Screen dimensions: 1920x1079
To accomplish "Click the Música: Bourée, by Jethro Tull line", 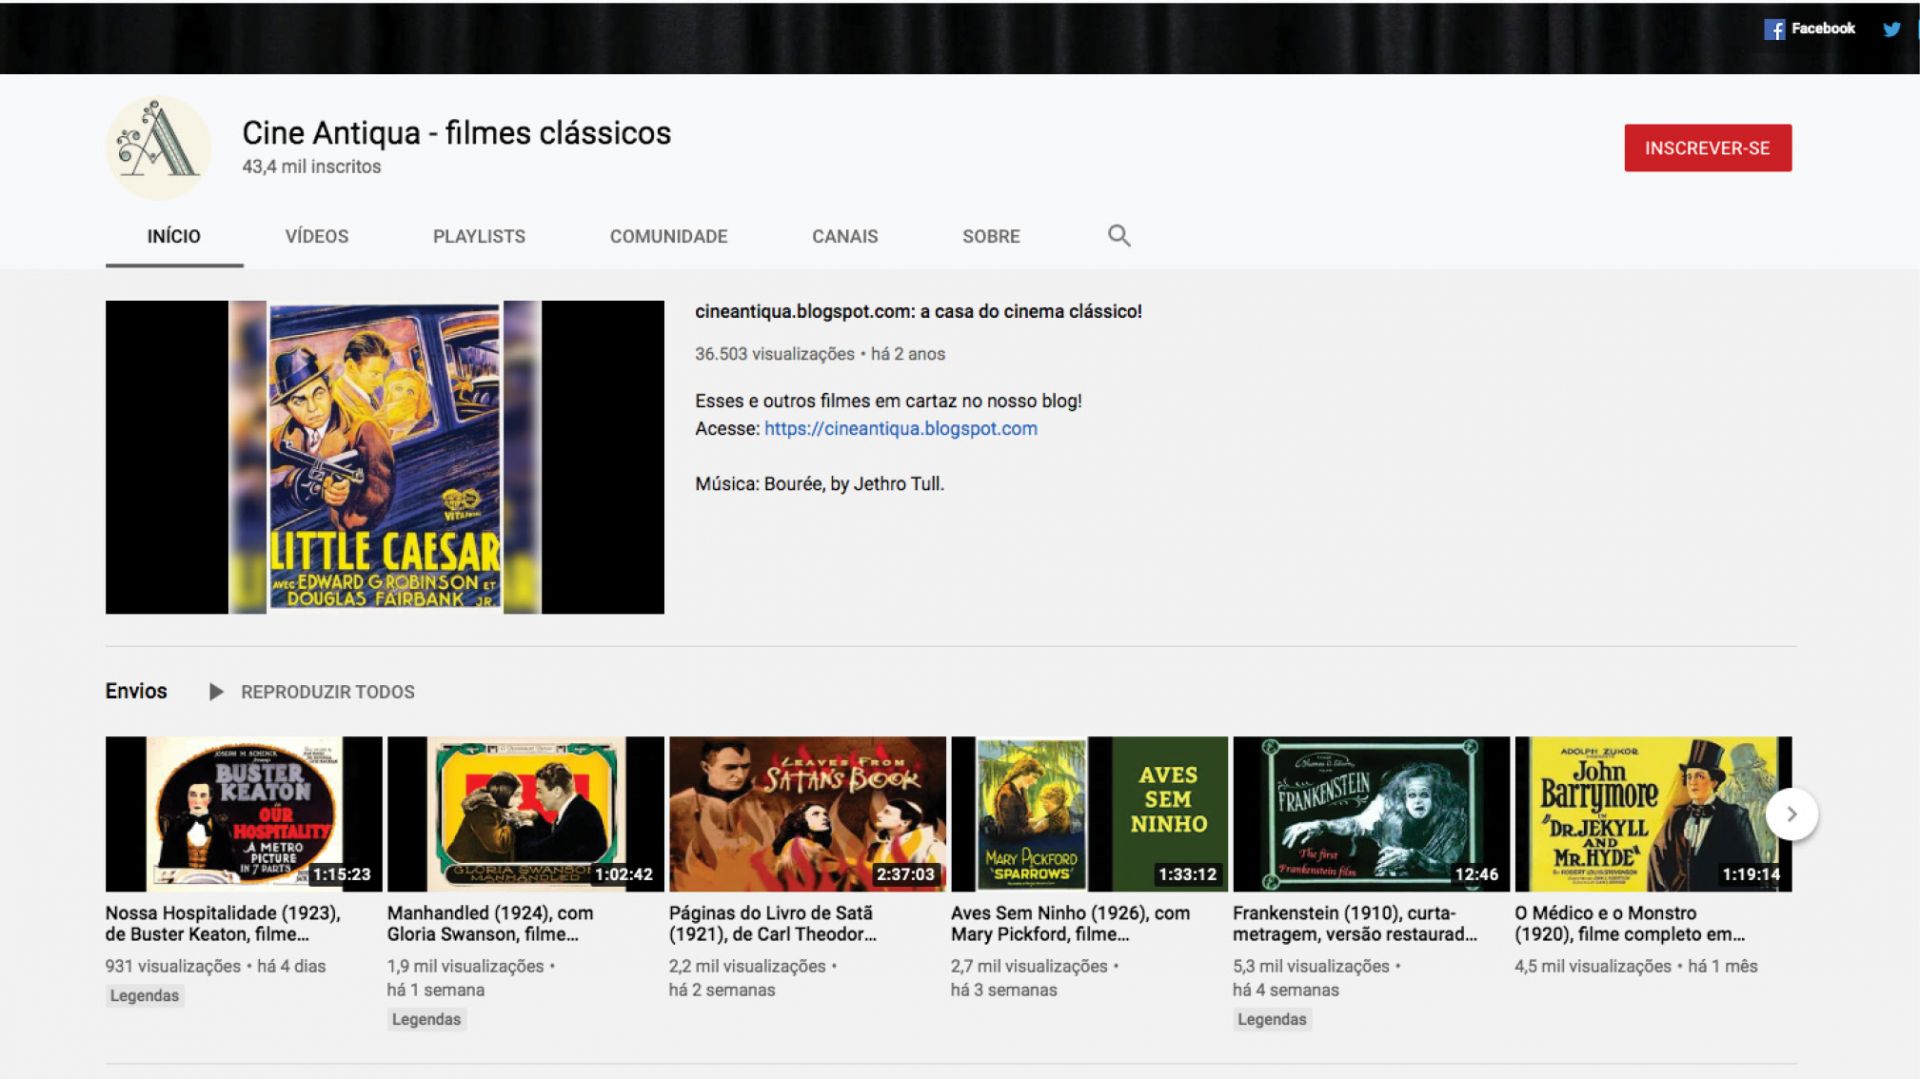I will coord(820,484).
